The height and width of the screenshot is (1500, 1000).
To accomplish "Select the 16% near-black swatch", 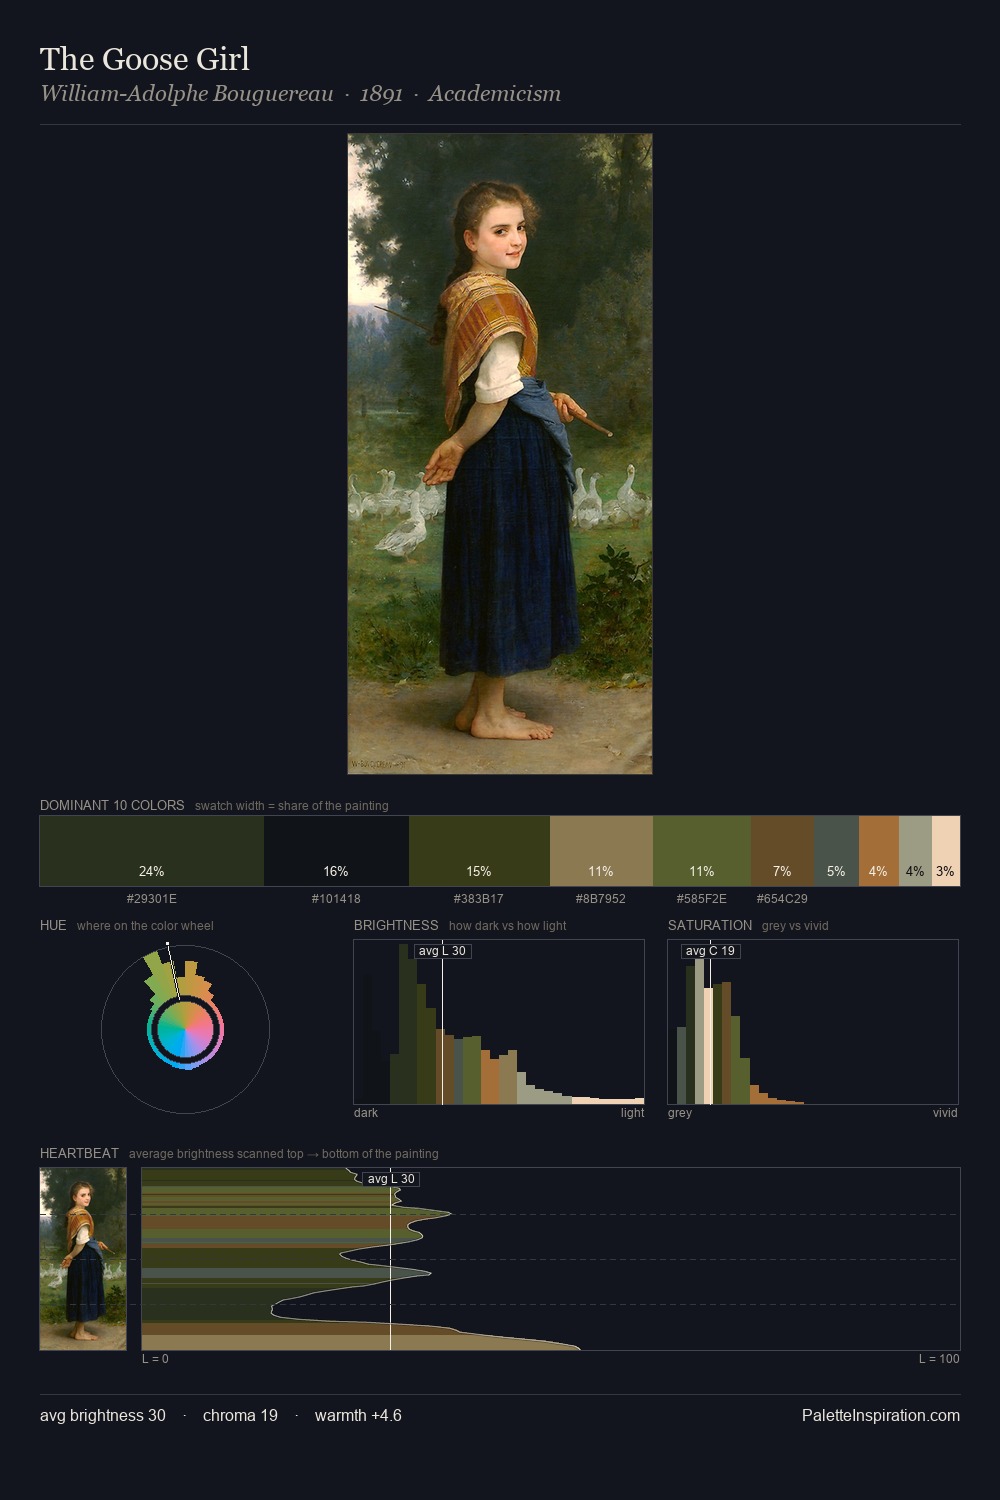I will [336, 851].
